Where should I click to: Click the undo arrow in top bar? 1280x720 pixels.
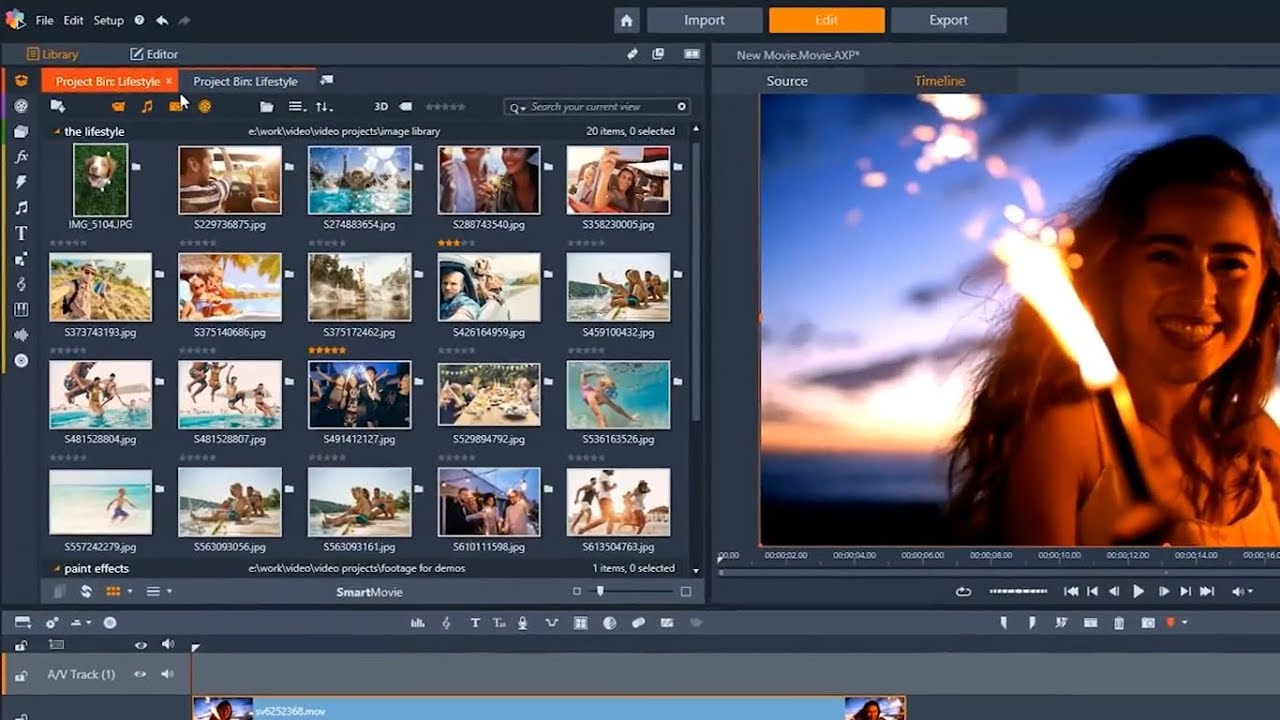click(162, 20)
